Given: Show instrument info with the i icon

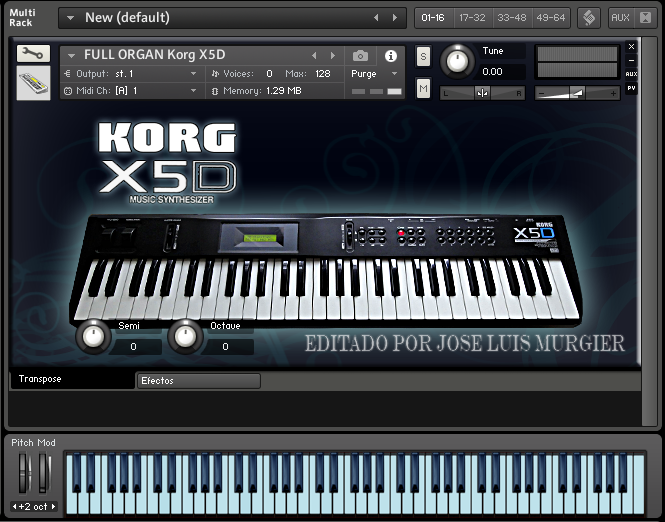Looking at the screenshot, I should point(391,56).
